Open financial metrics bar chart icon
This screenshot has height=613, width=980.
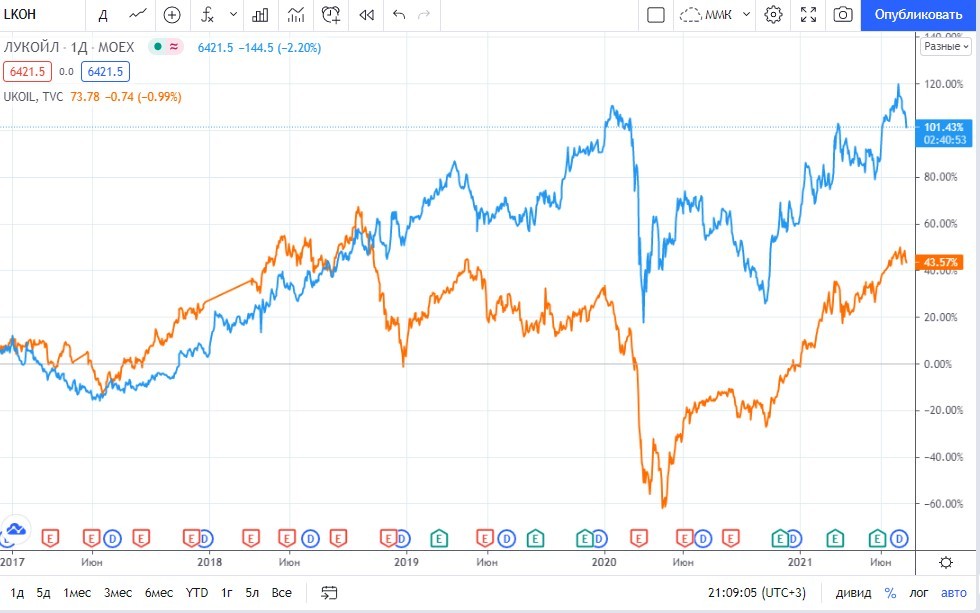pyautogui.click(x=260, y=15)
